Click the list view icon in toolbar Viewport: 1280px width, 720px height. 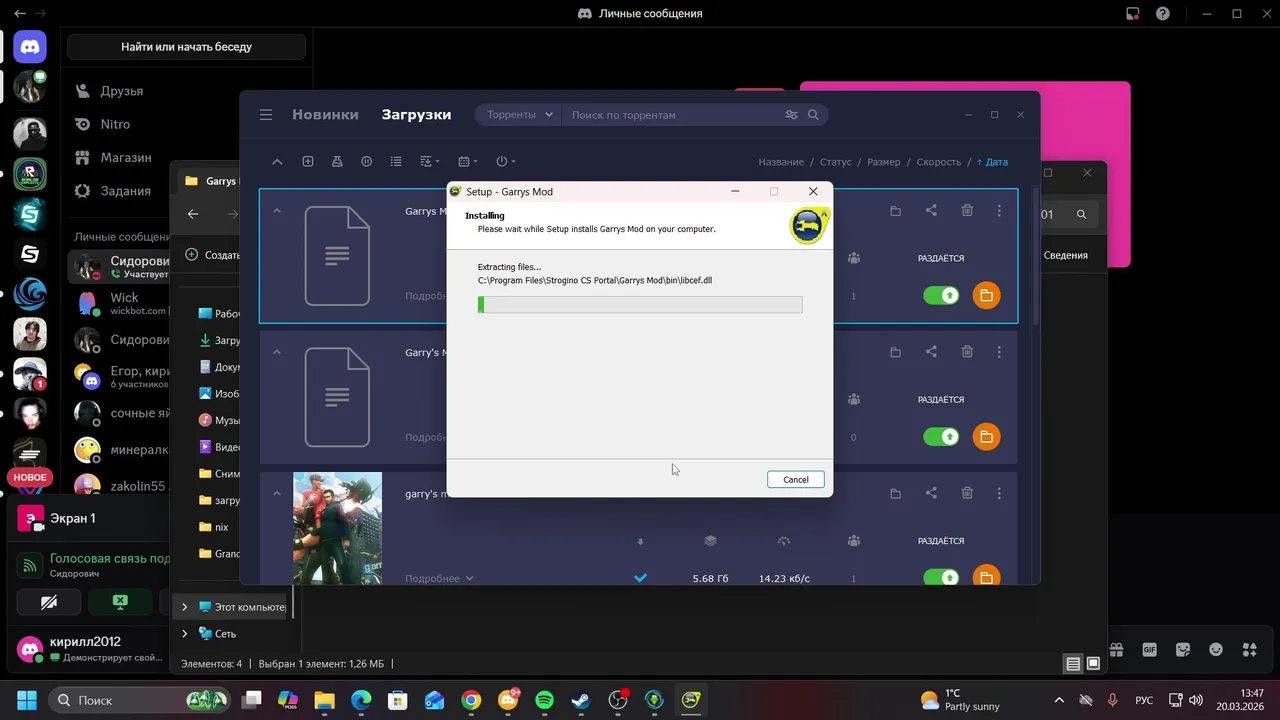[396, 162]
